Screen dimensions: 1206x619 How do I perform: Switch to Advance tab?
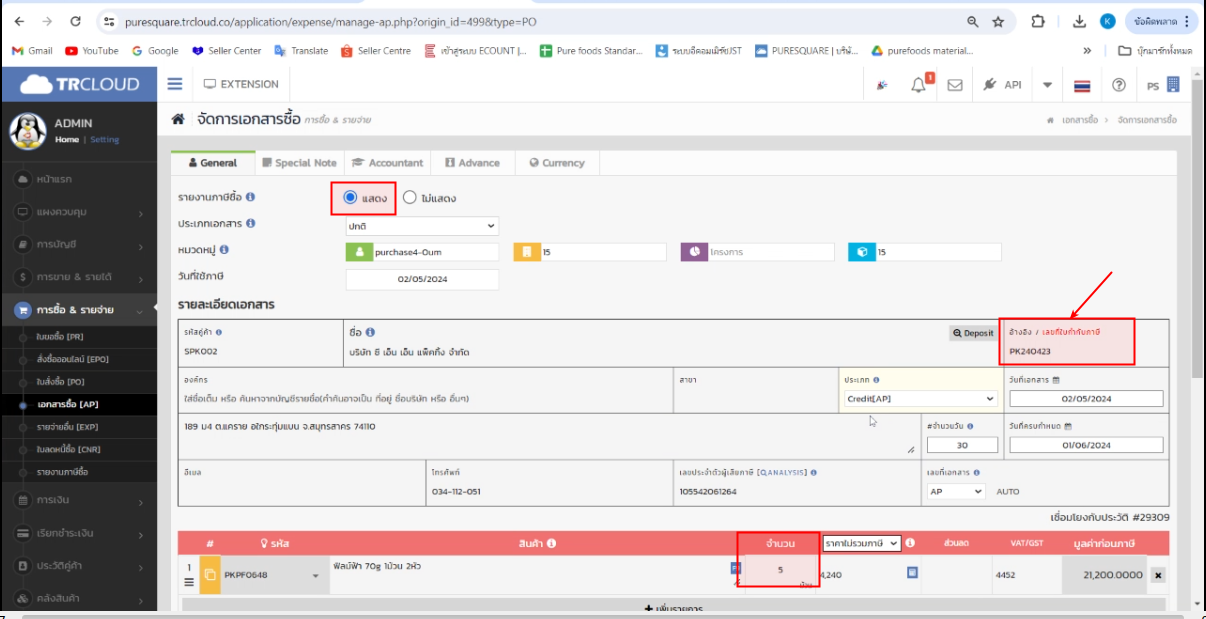[x=473, y=162]
